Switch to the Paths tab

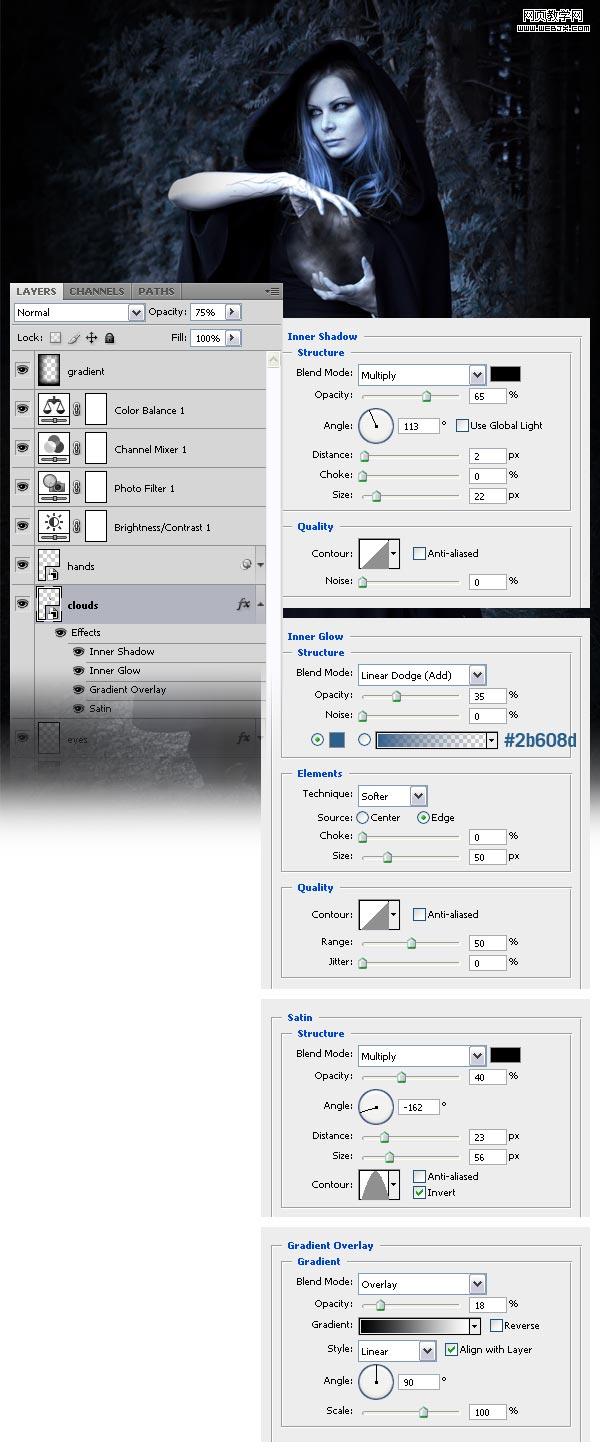[156, 291]
